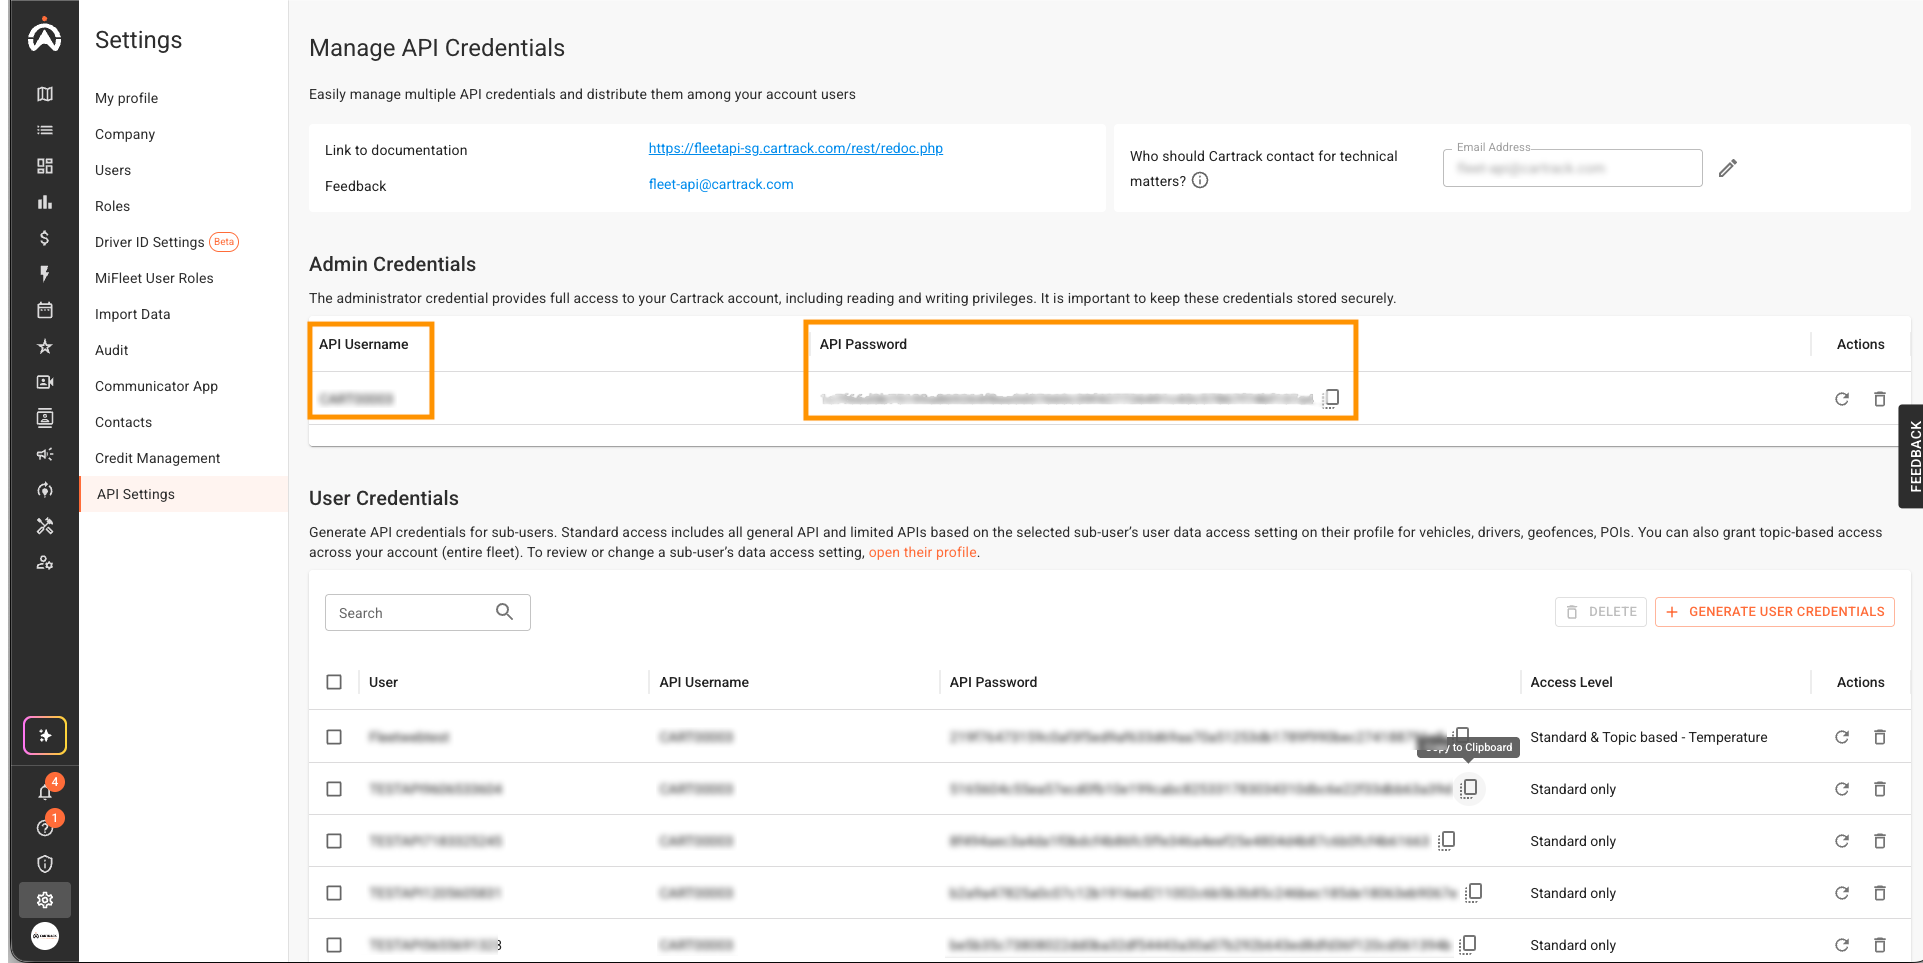Image resolution: width=1923 pixels, height=963 pixels.
Task: Regenerate the Admin credential using refresh icon
Action: (1843, 398)
